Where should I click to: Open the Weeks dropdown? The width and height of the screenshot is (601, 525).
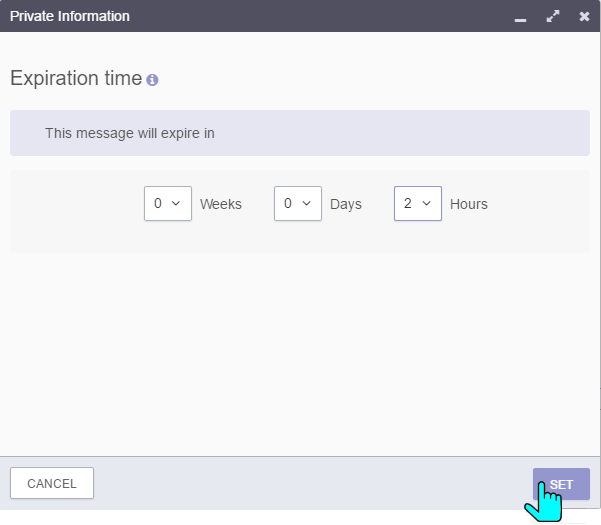168,203
